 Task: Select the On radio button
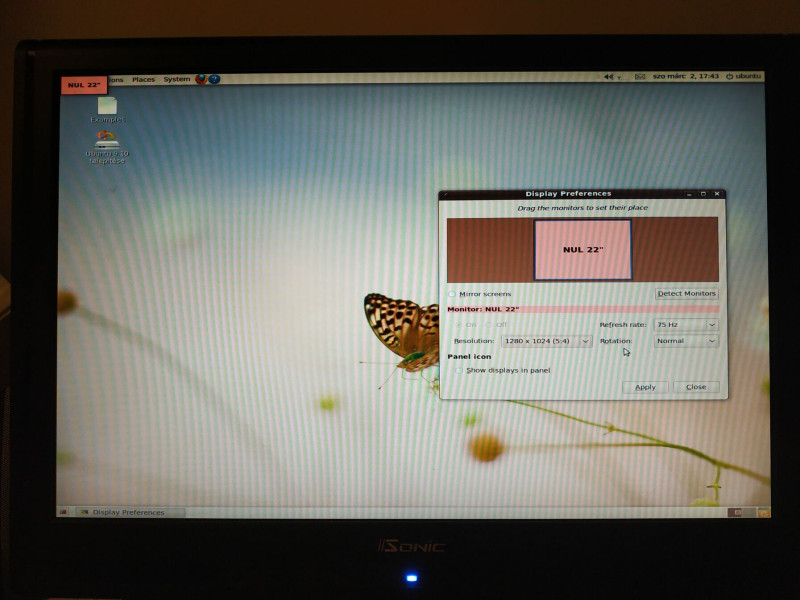coord(459,324)
